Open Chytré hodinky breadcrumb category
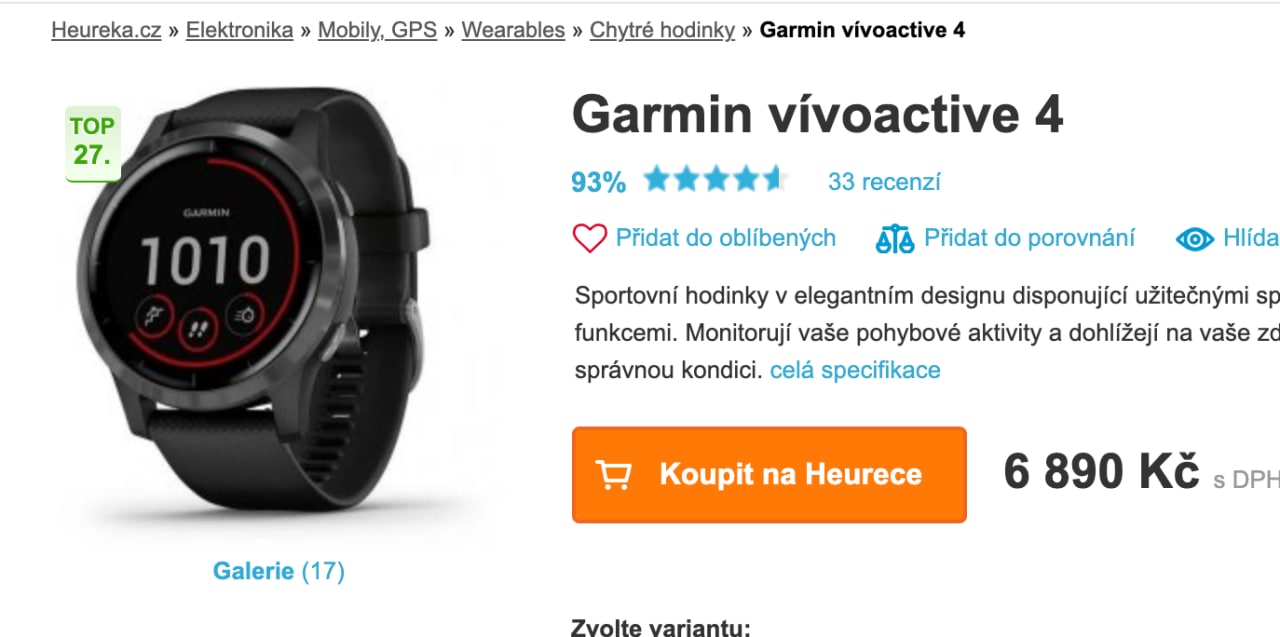 (x=662, y=30)
